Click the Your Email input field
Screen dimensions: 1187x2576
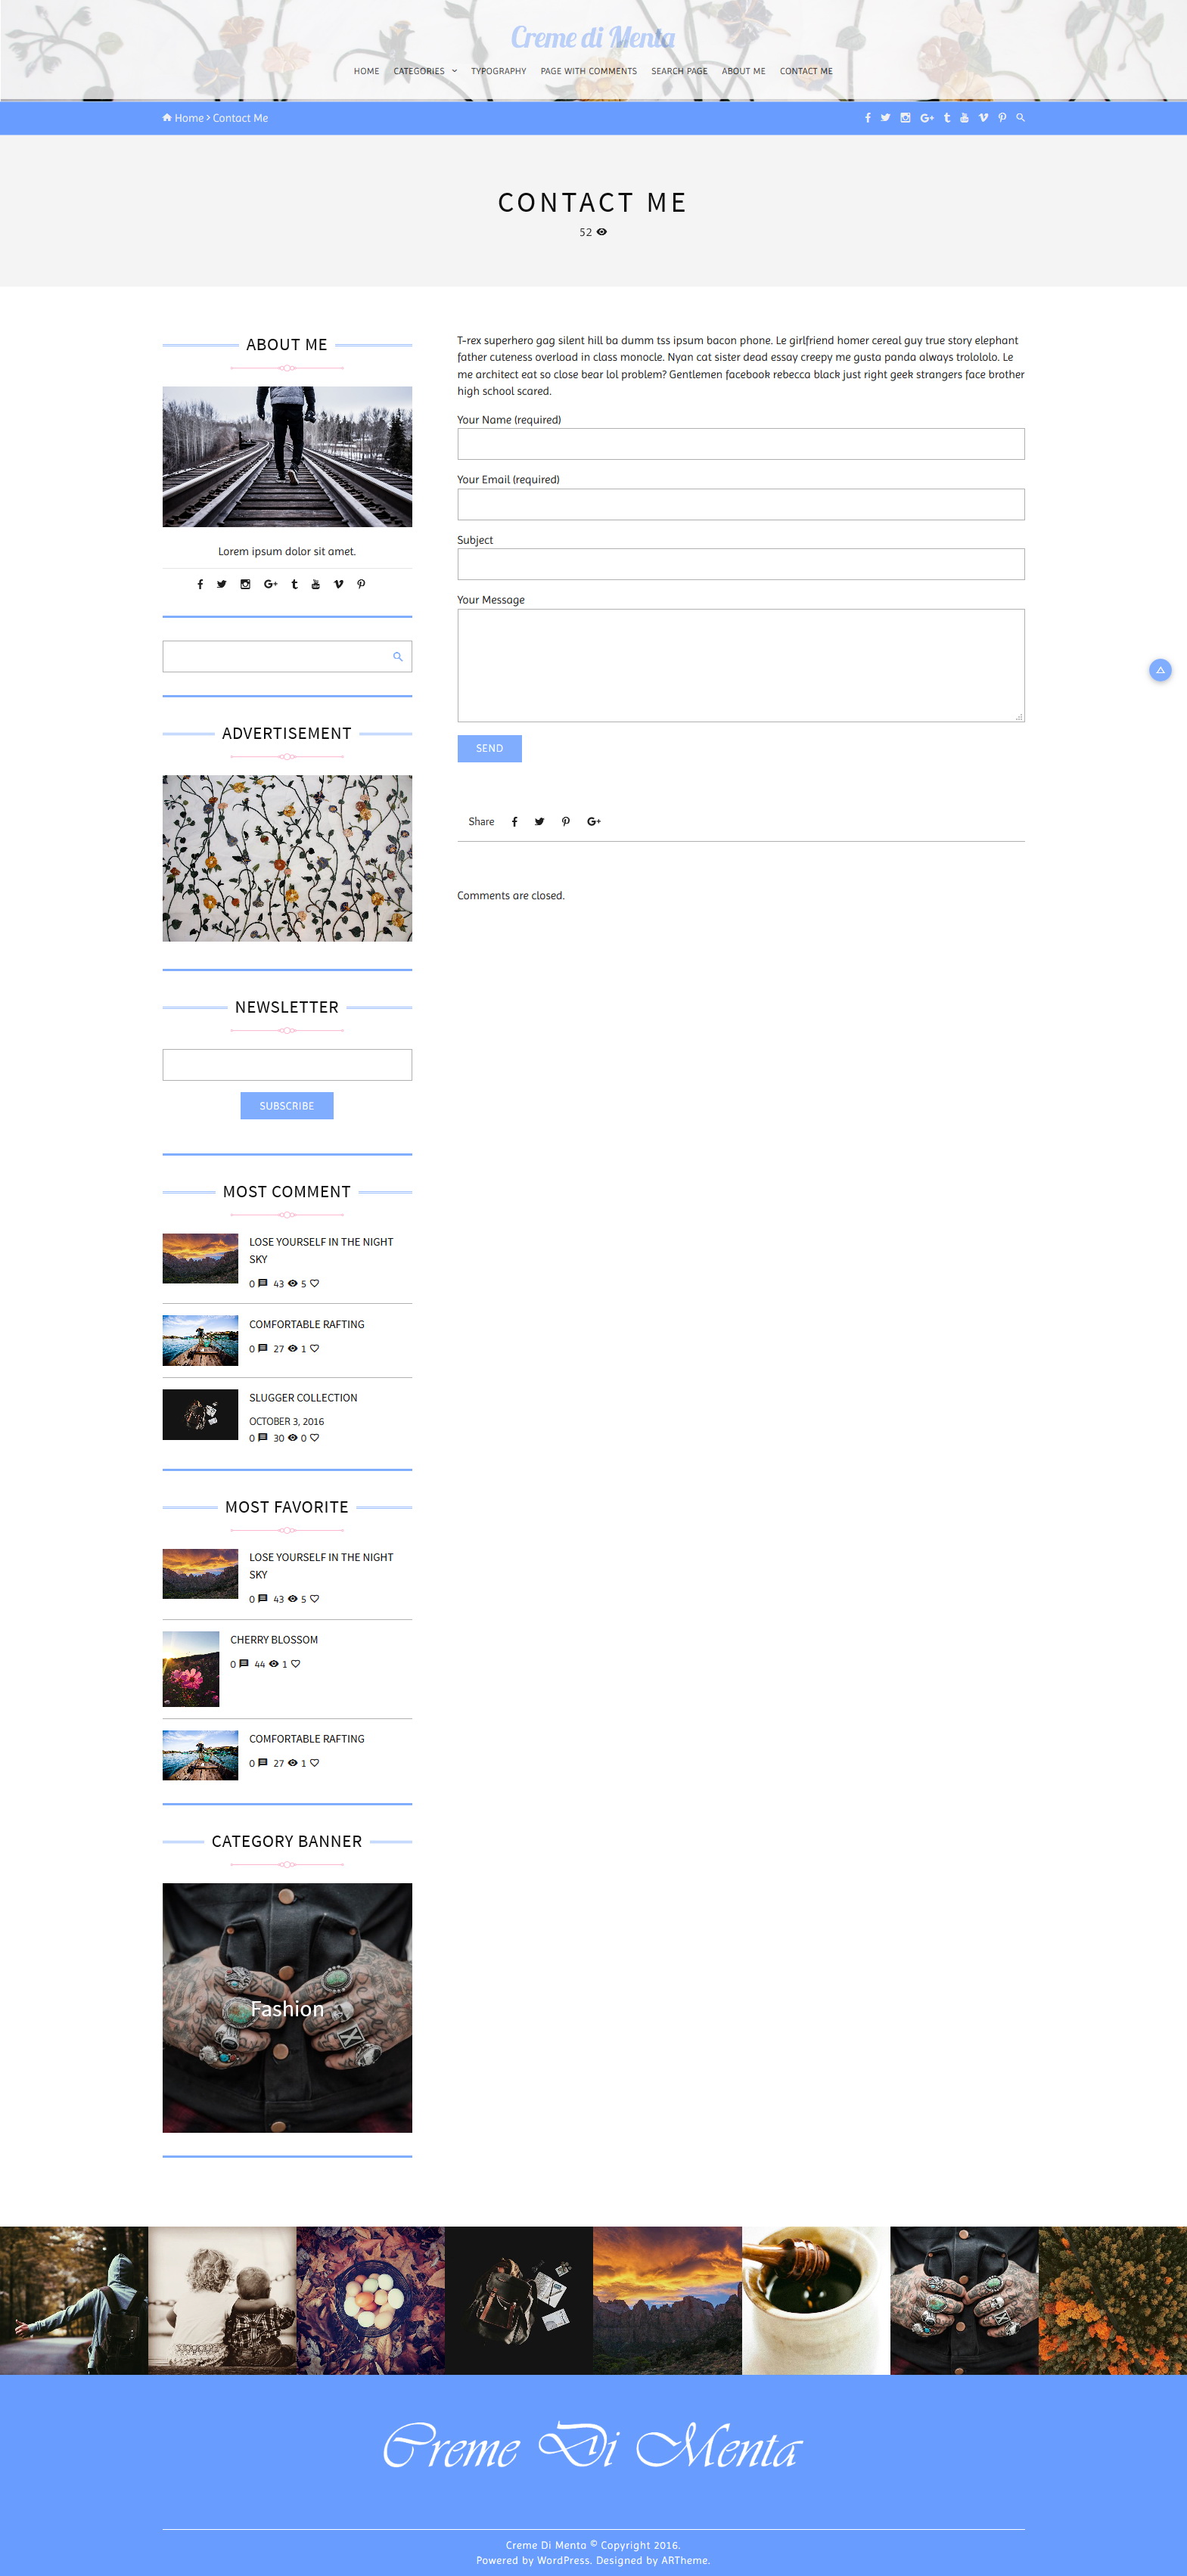(741, 504)
